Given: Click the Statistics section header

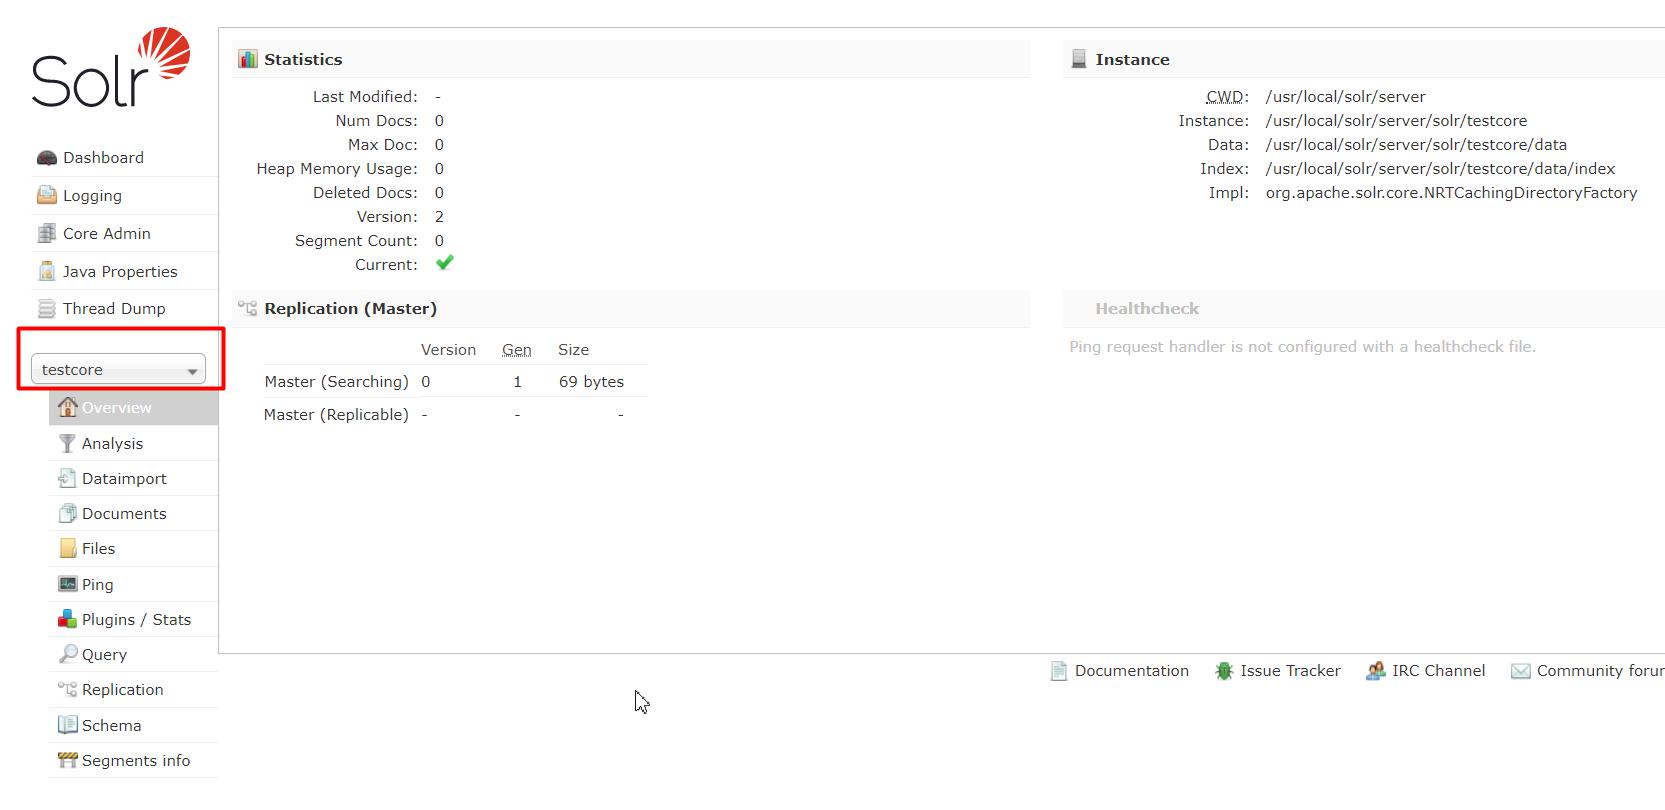Looking at the screenshot, I should coord(632,59).
